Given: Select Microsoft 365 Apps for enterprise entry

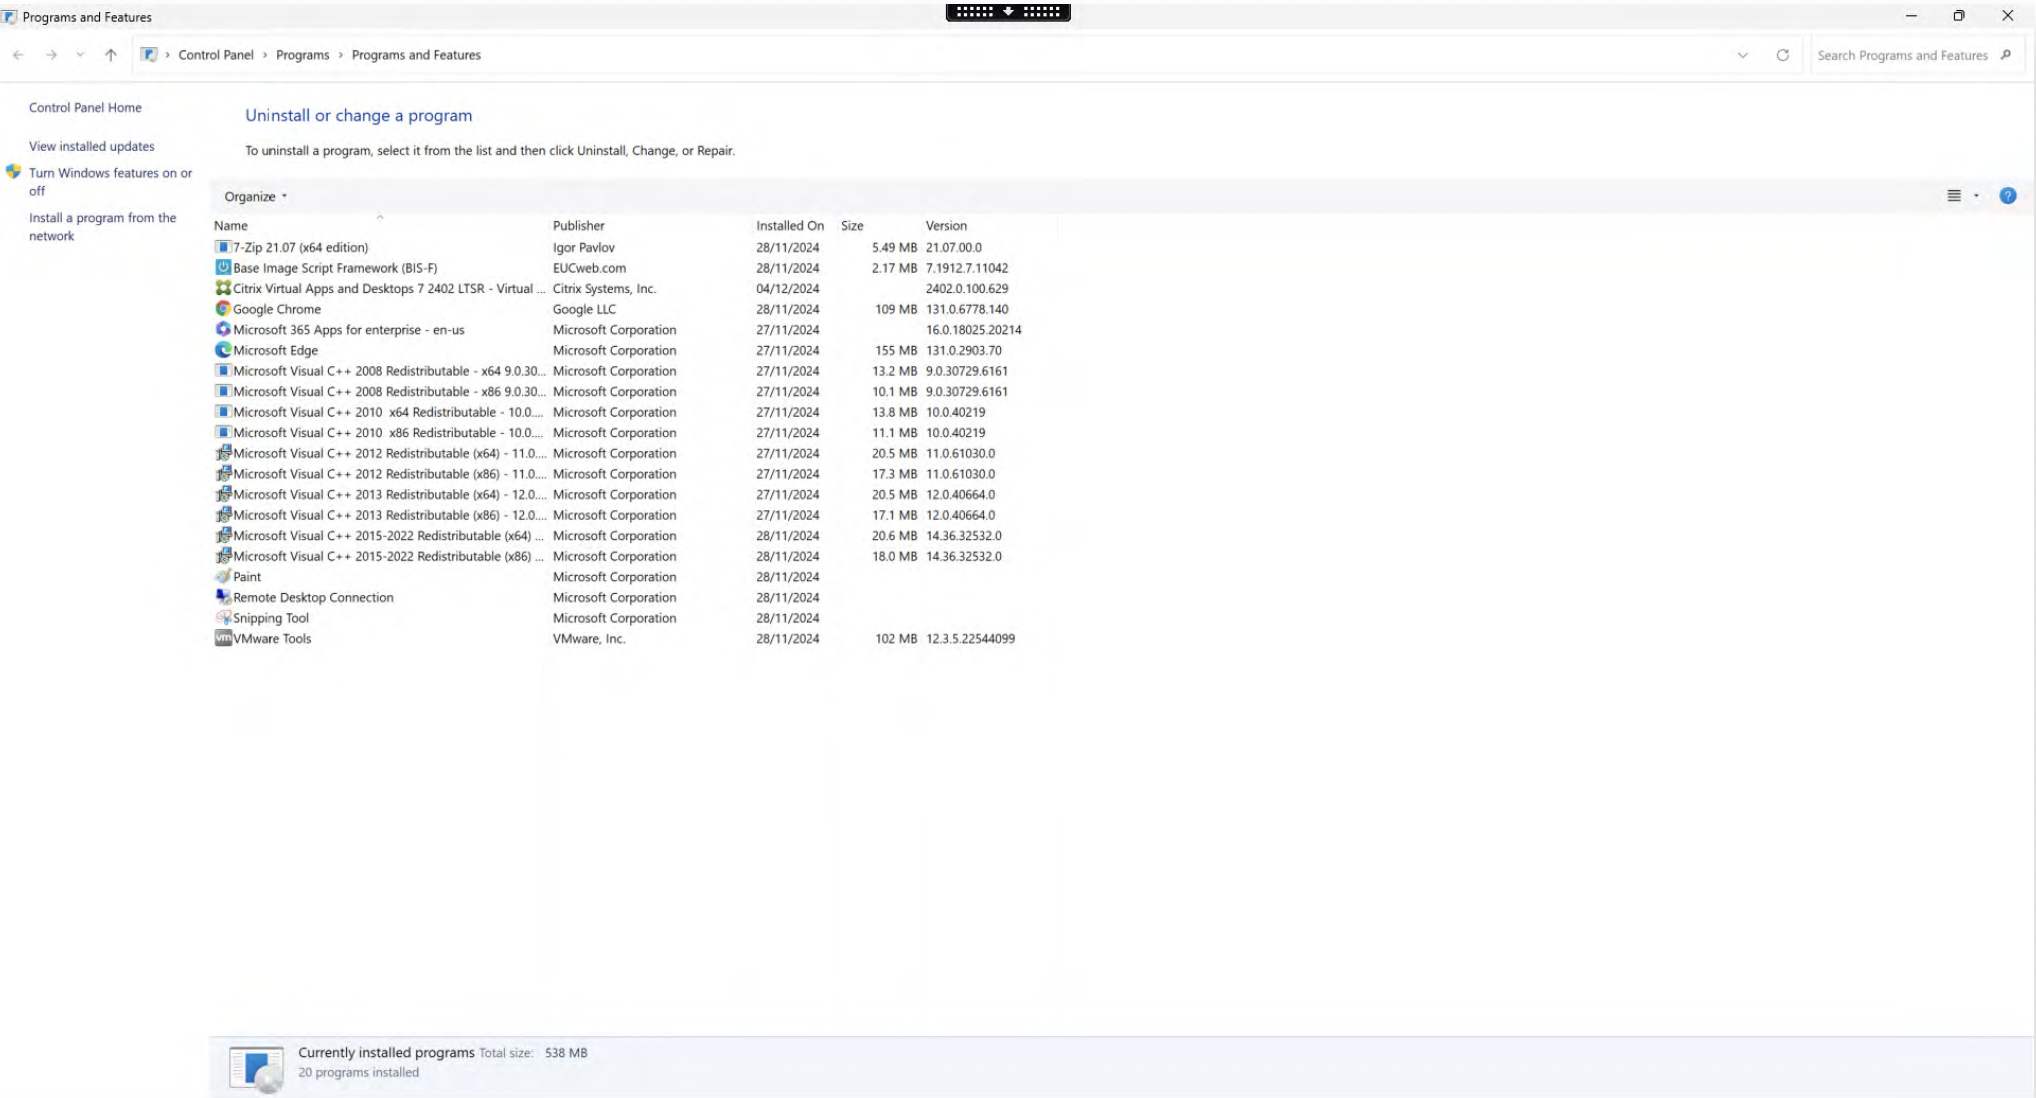Looking at the screenshot, I should point(349,329).
